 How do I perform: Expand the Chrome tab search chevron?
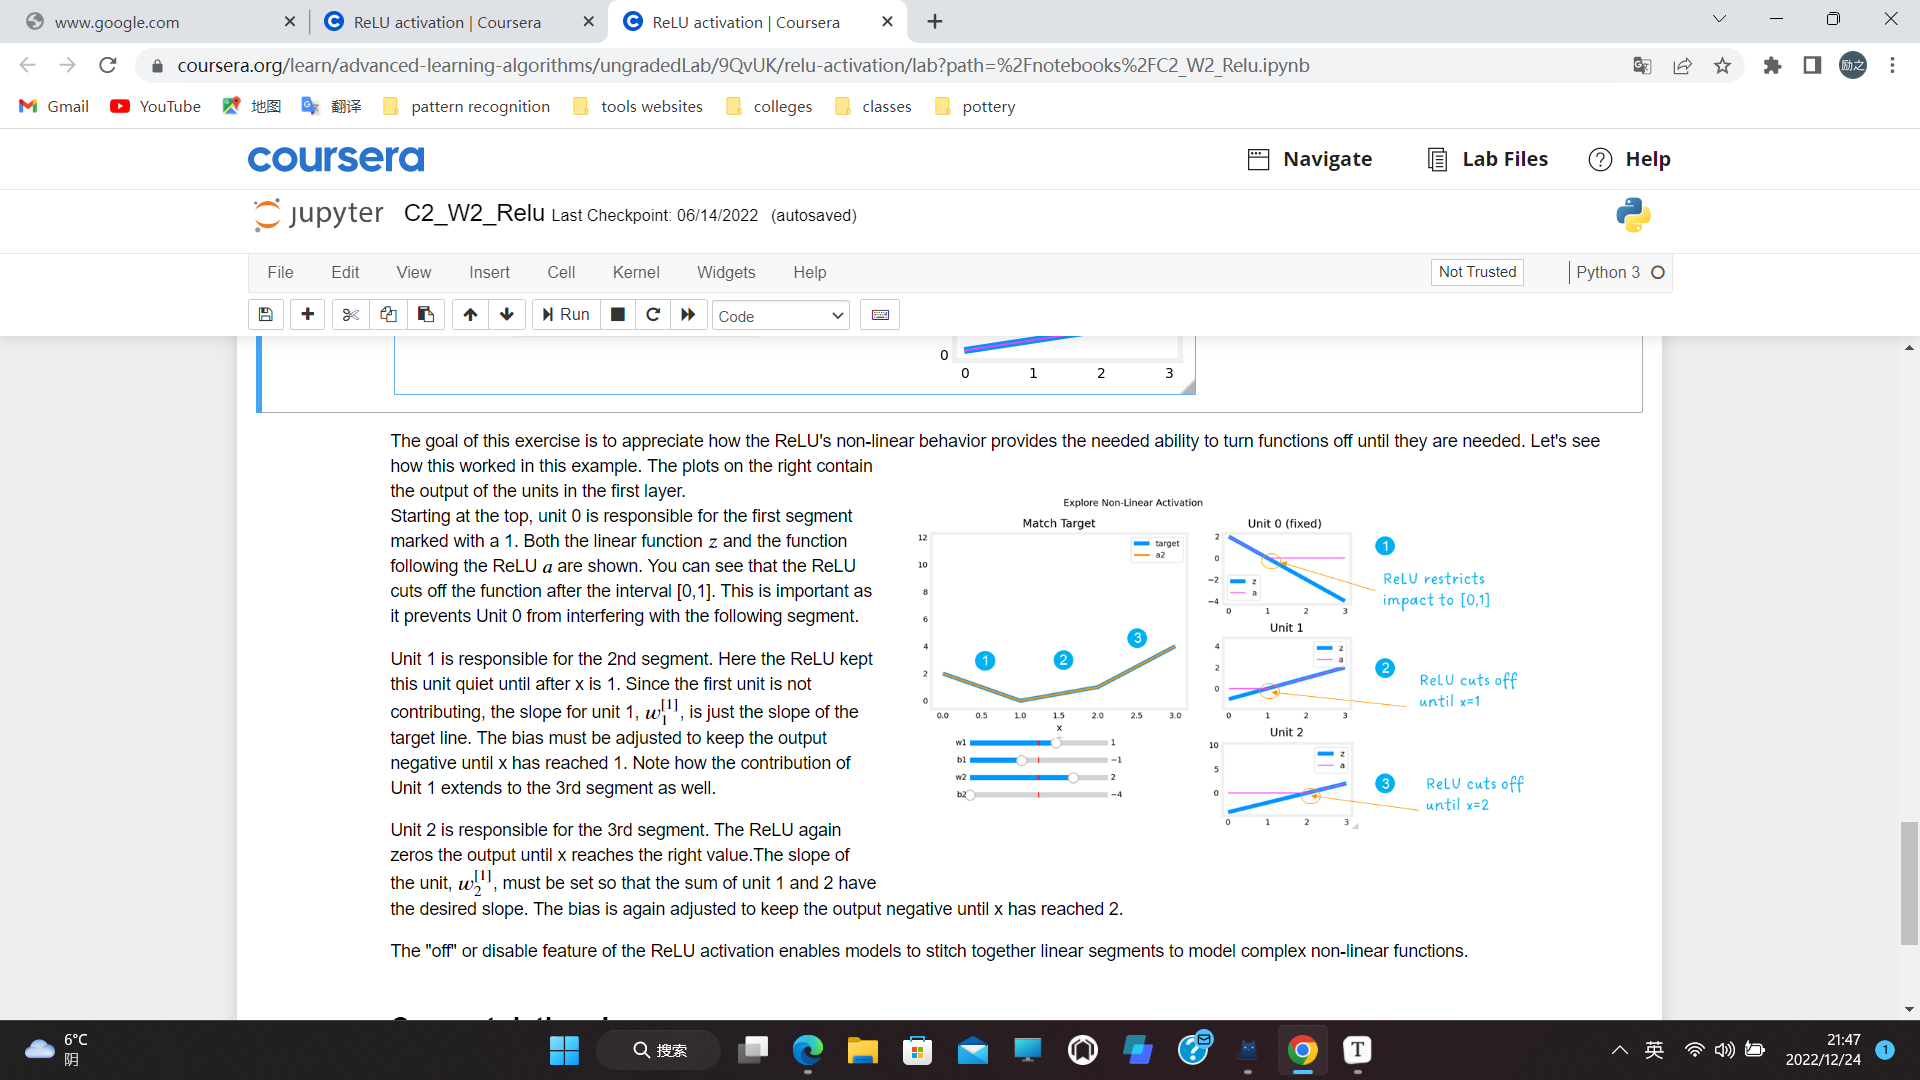point(1719,20)
